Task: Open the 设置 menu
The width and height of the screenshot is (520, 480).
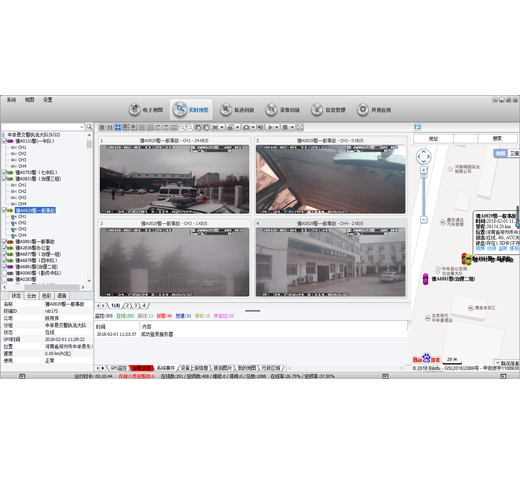Action: point(47,100)
